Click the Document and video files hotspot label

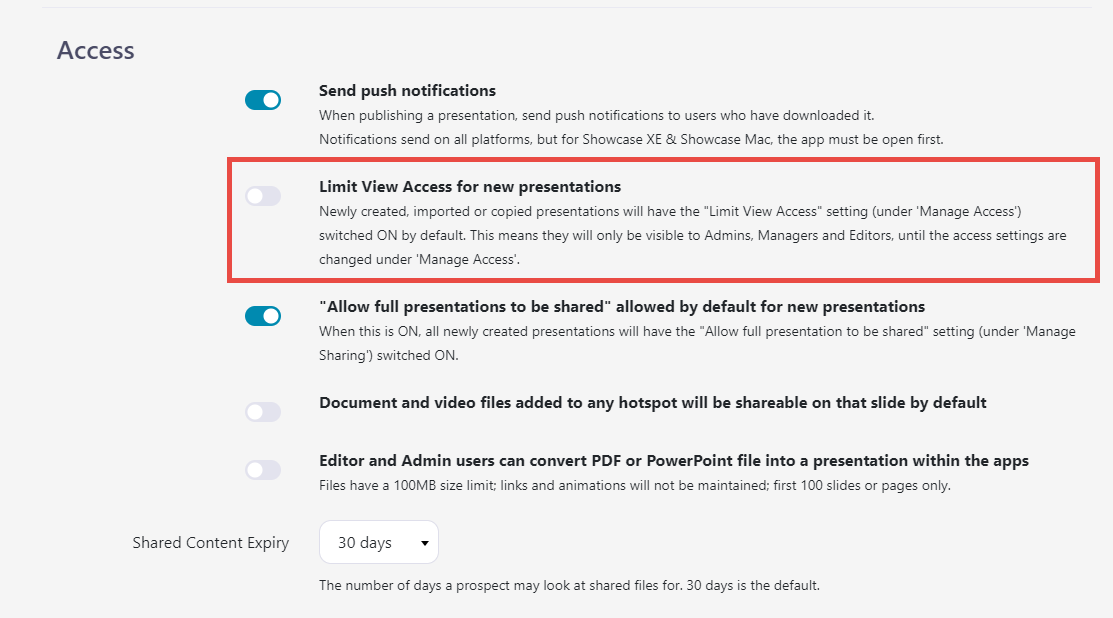[x=652, y=403]
